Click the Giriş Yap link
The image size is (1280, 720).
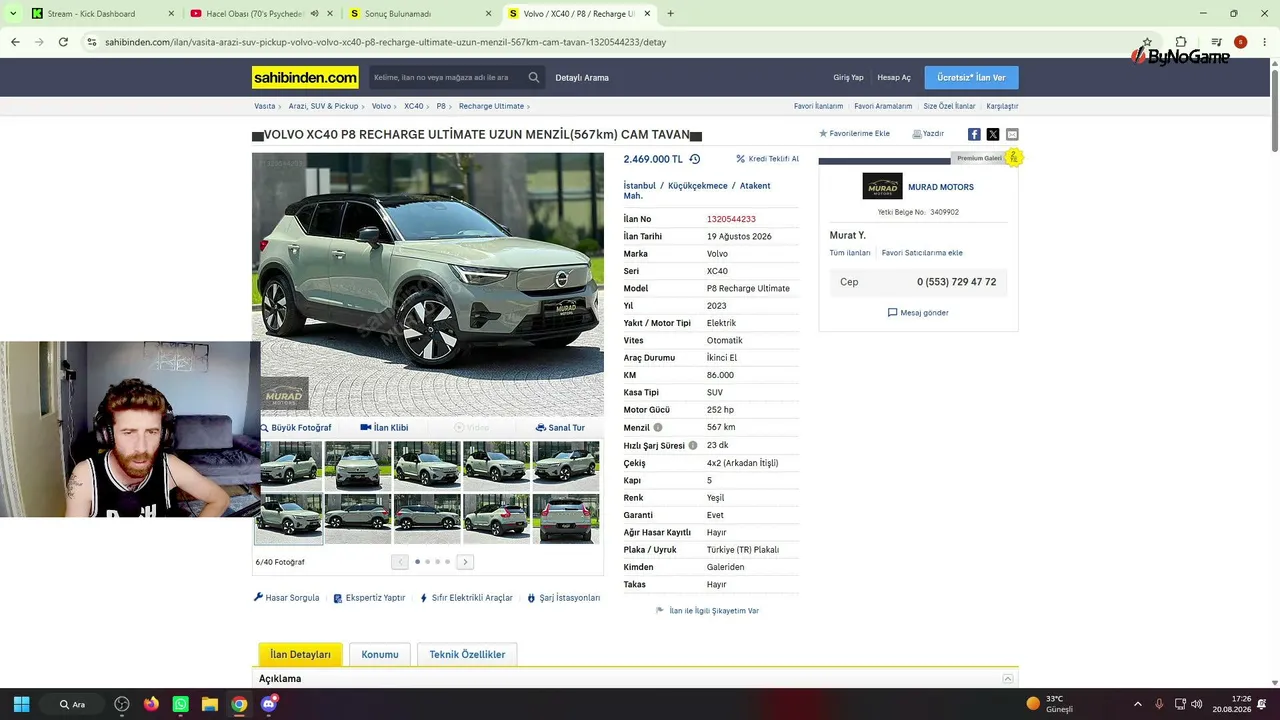pos(848,78)
